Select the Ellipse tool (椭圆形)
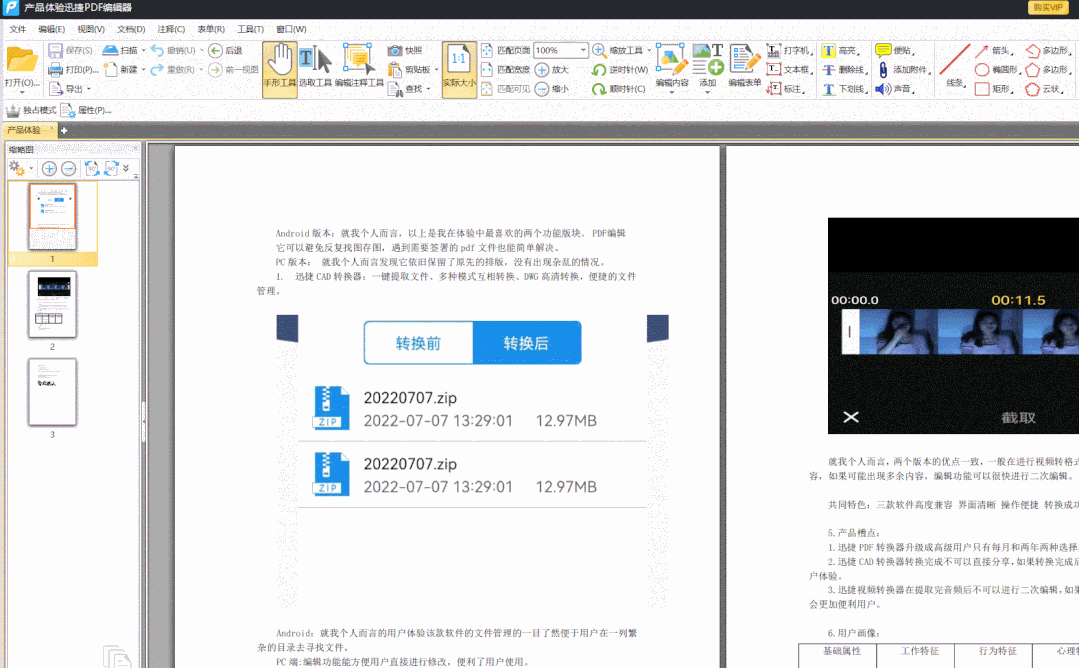This screenshot has height=668, width=1079. [x=997, y=69]
